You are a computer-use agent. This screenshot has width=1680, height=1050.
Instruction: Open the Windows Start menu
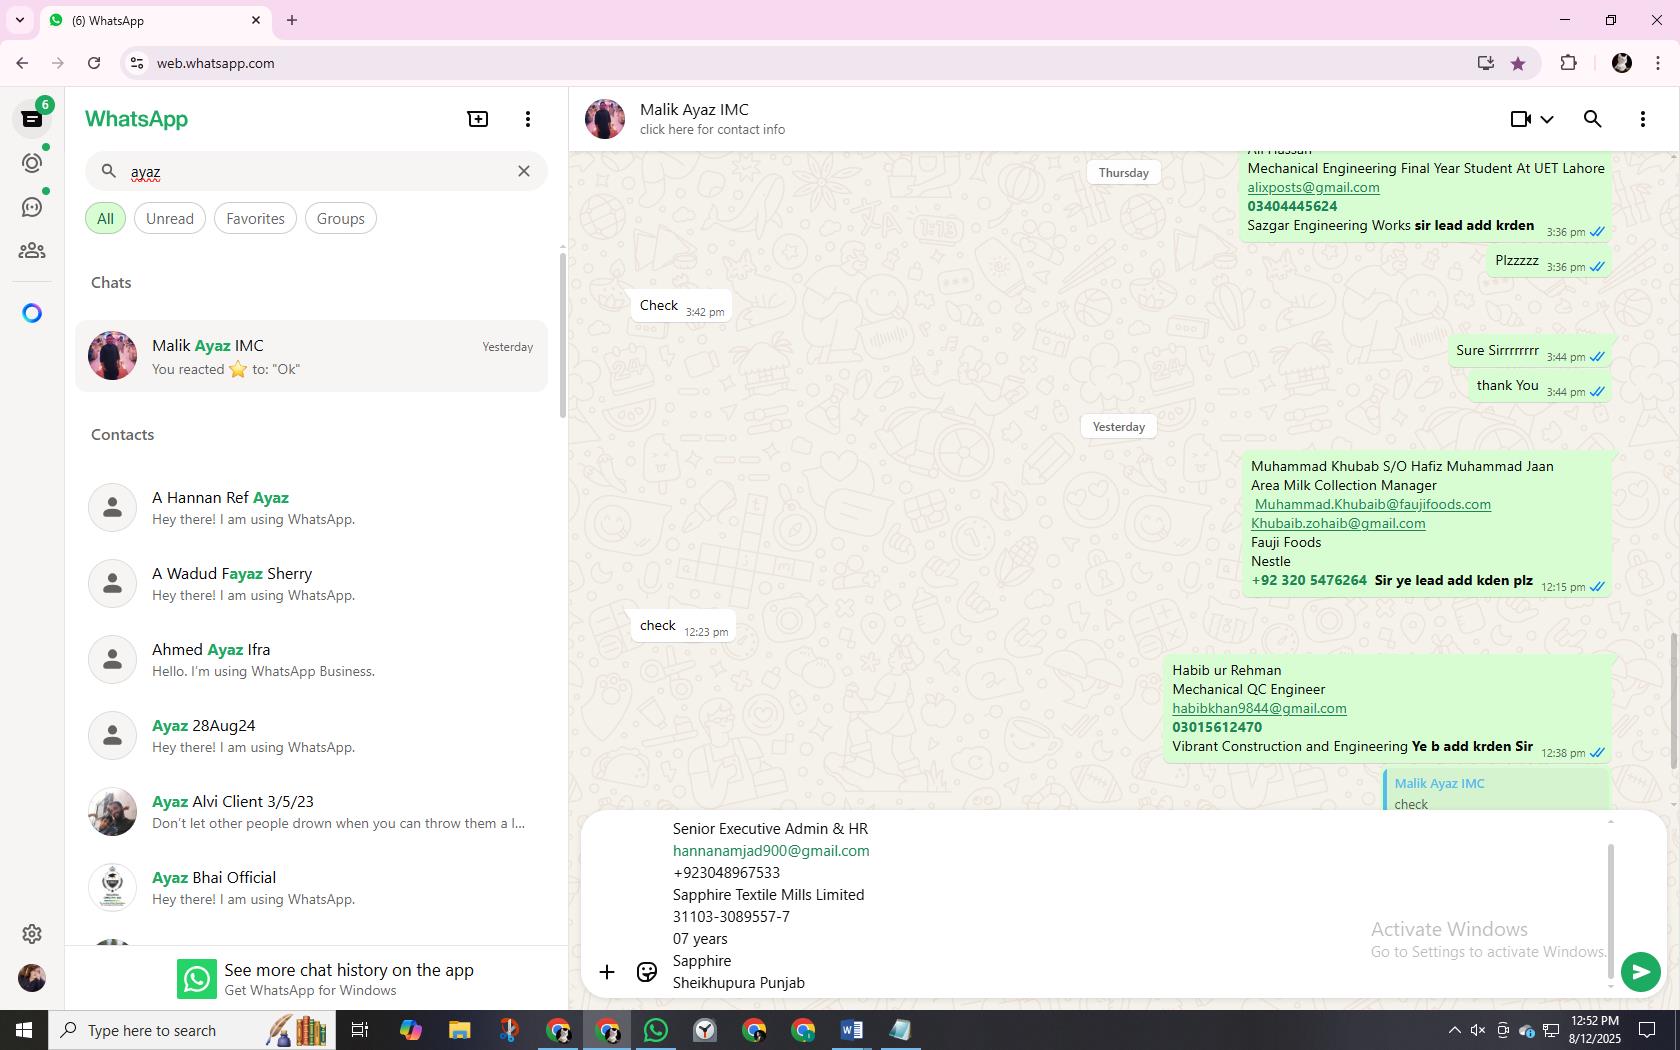[24, 1030]
